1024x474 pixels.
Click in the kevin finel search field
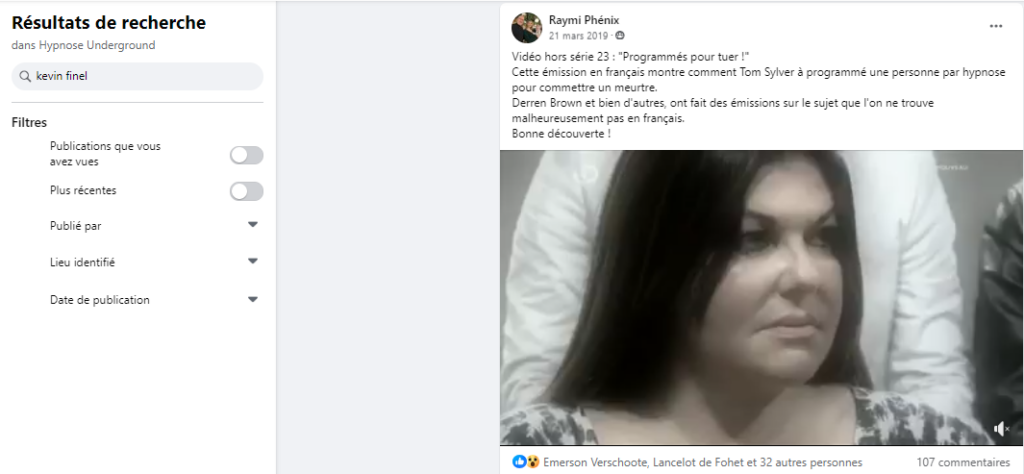pyautogui.click(x=137, y=76)
